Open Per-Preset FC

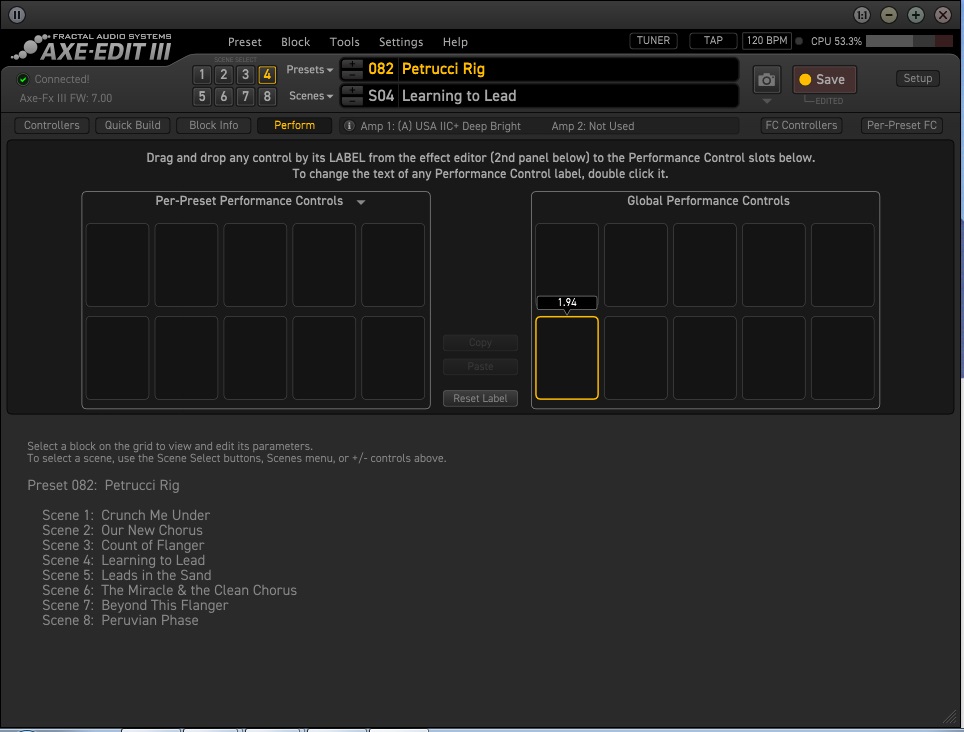[901, 125]
